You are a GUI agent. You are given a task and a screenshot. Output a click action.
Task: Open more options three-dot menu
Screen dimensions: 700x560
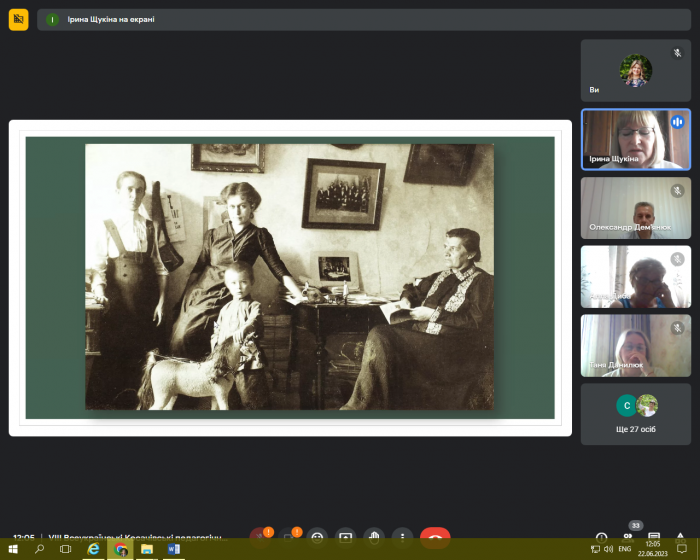[402, 536]
